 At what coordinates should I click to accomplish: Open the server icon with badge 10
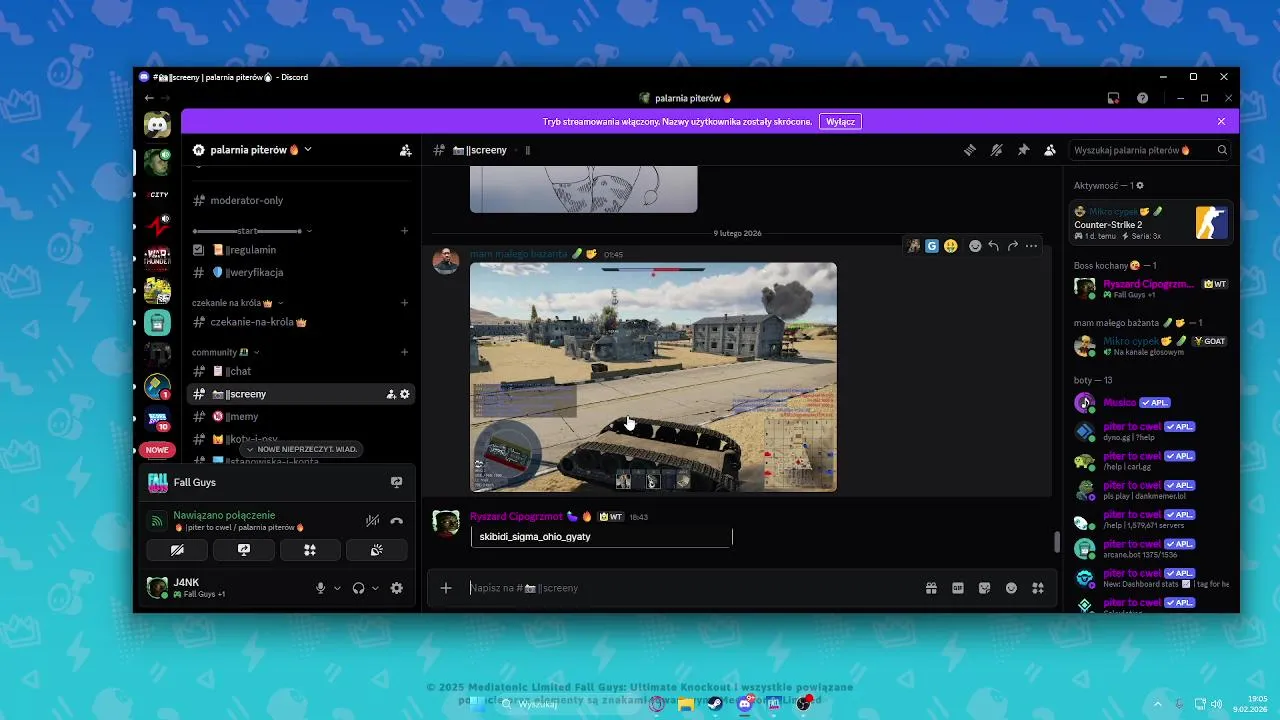pos(157,419)
